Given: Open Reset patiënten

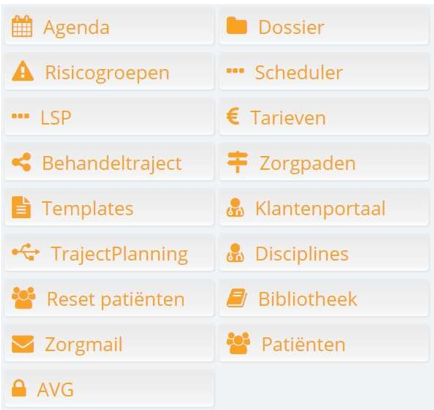Looking at the screenshot, I should click(x=109, y=298).
